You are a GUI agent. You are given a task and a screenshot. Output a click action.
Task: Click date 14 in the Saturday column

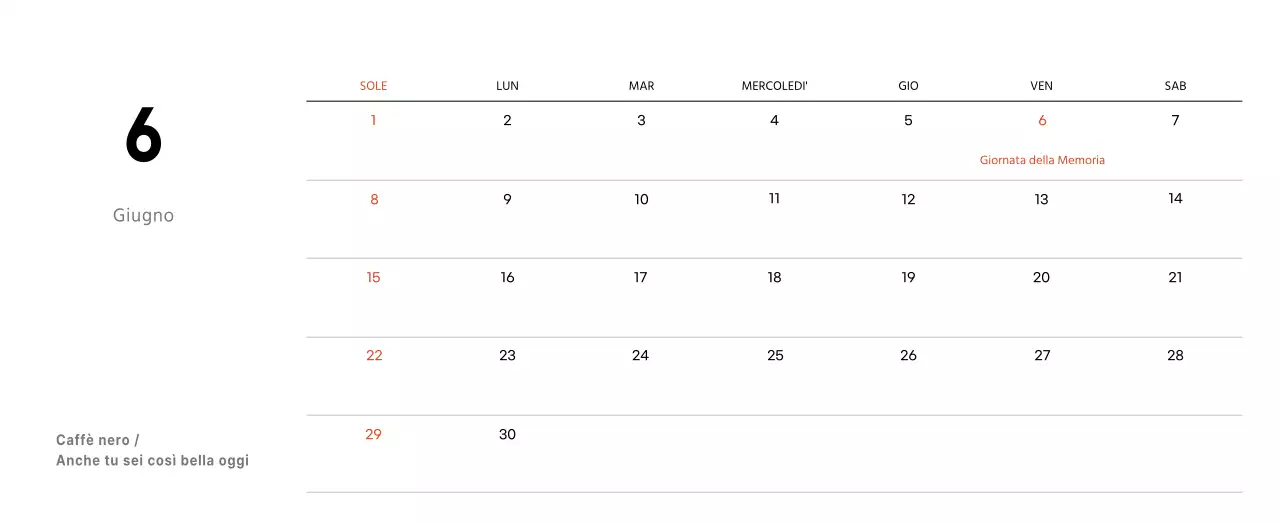pyautogui.click(x=1175, y=198)
